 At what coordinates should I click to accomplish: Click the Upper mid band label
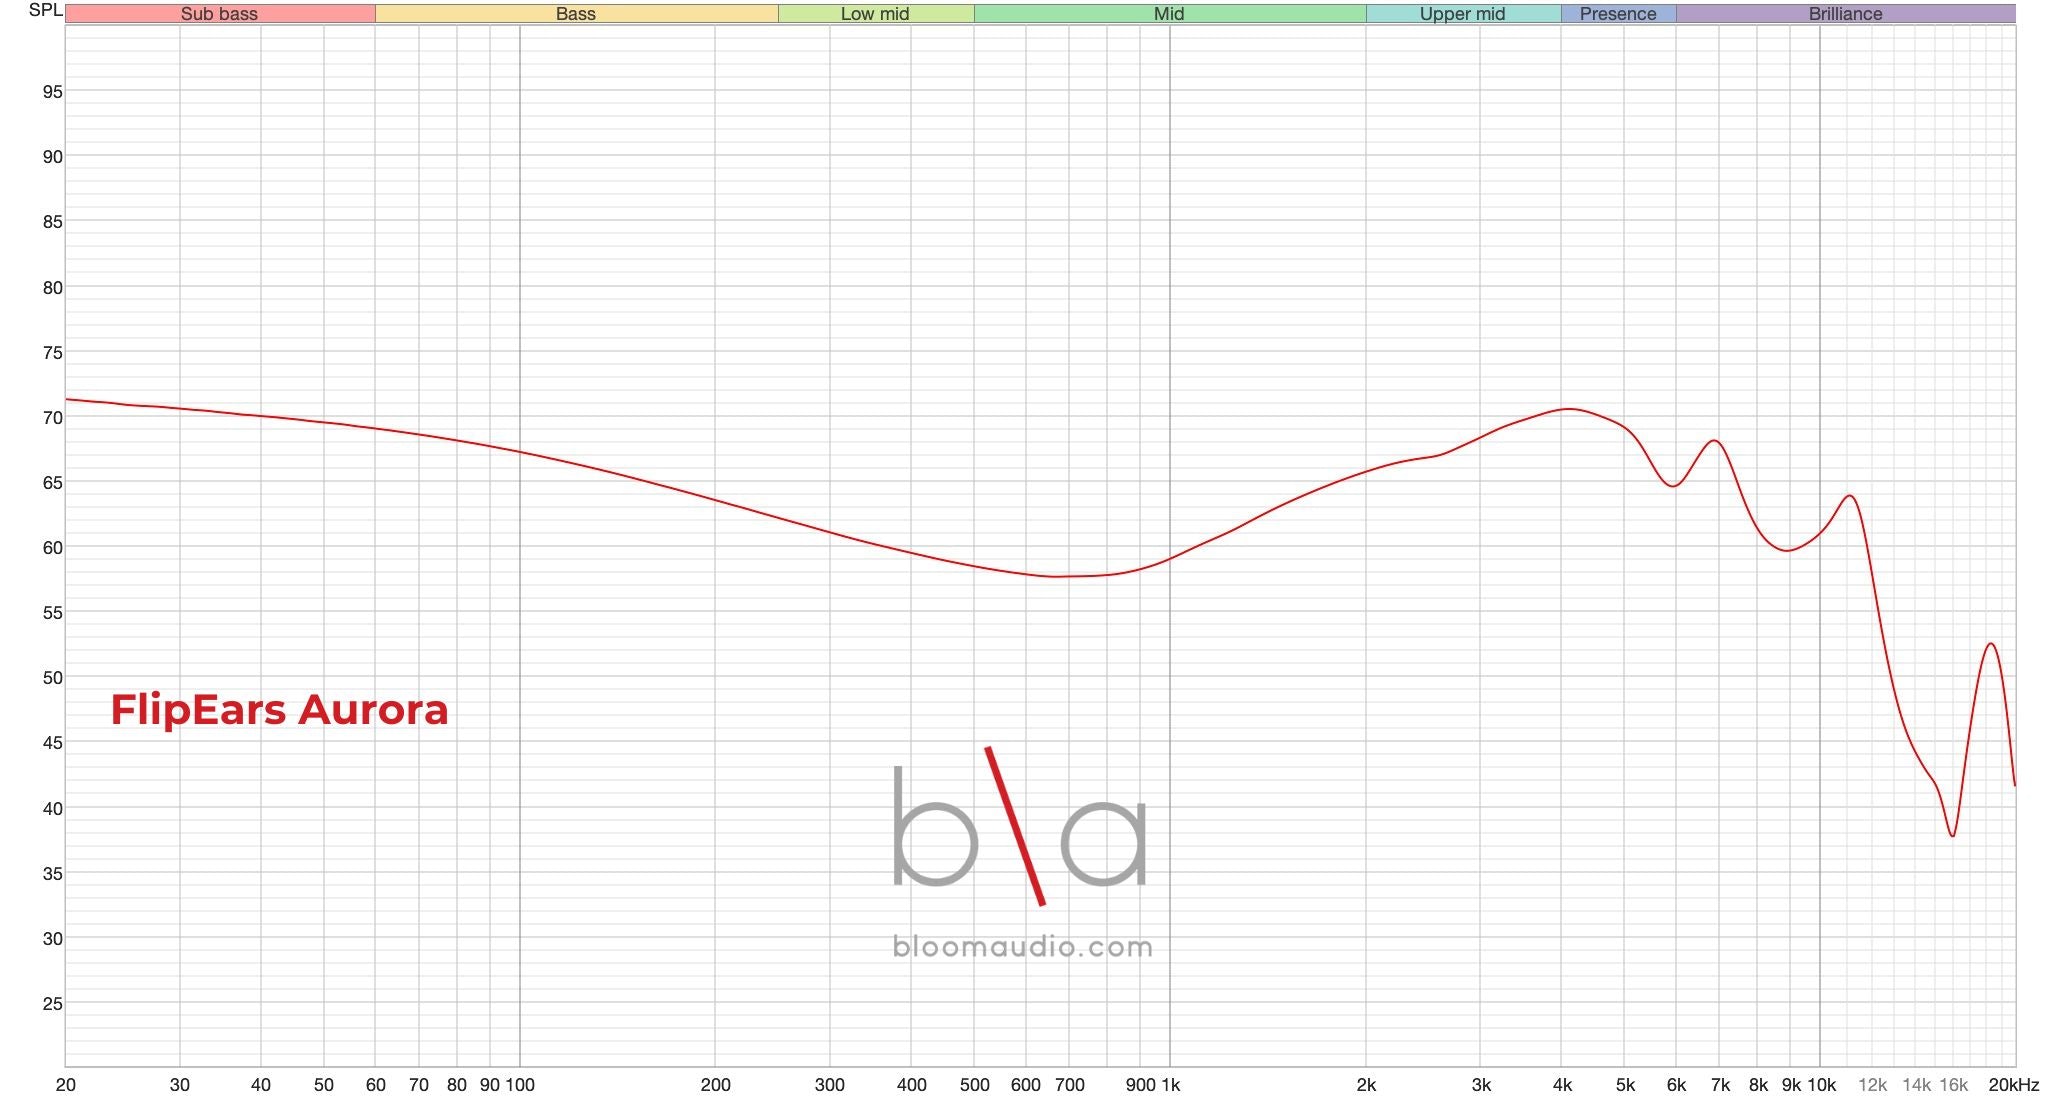click(x=1462, y=14)
